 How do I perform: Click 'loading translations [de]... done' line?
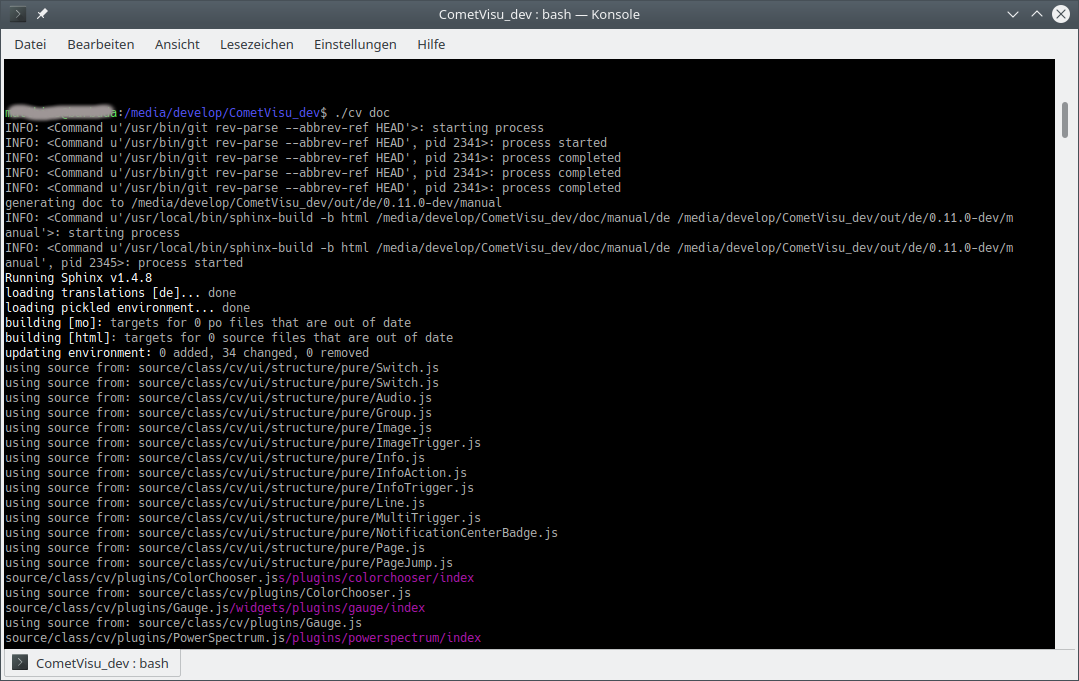[120, 293]
